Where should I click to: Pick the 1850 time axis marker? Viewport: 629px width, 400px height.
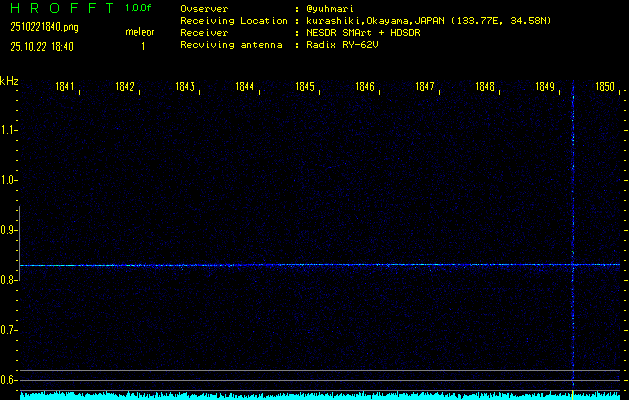point(604,88)
